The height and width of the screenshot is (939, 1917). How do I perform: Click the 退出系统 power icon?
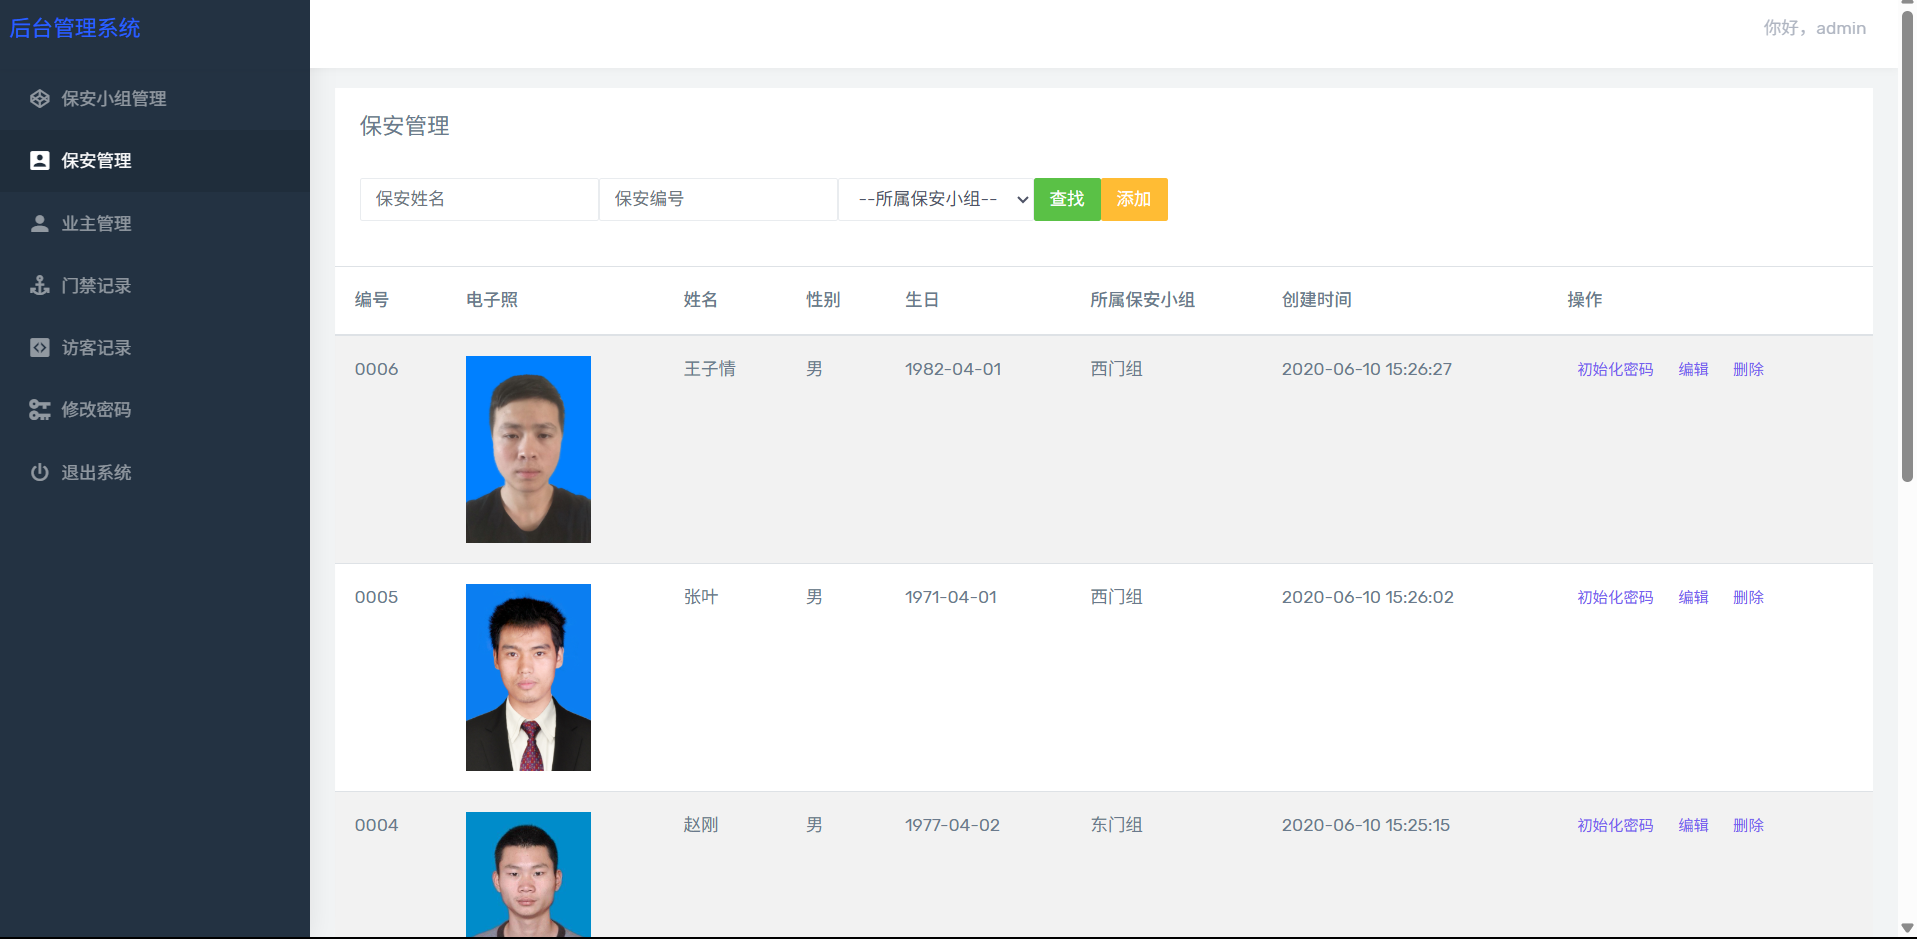click(x=40, y=473)
